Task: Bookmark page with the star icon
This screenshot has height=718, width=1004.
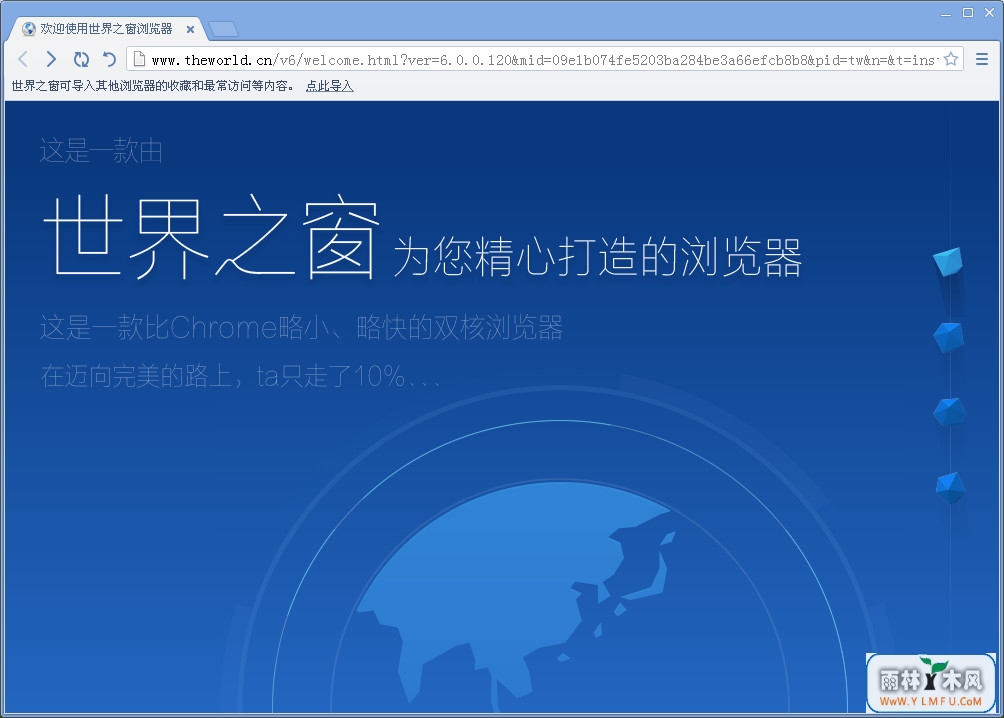Action: tap(951, 60)
